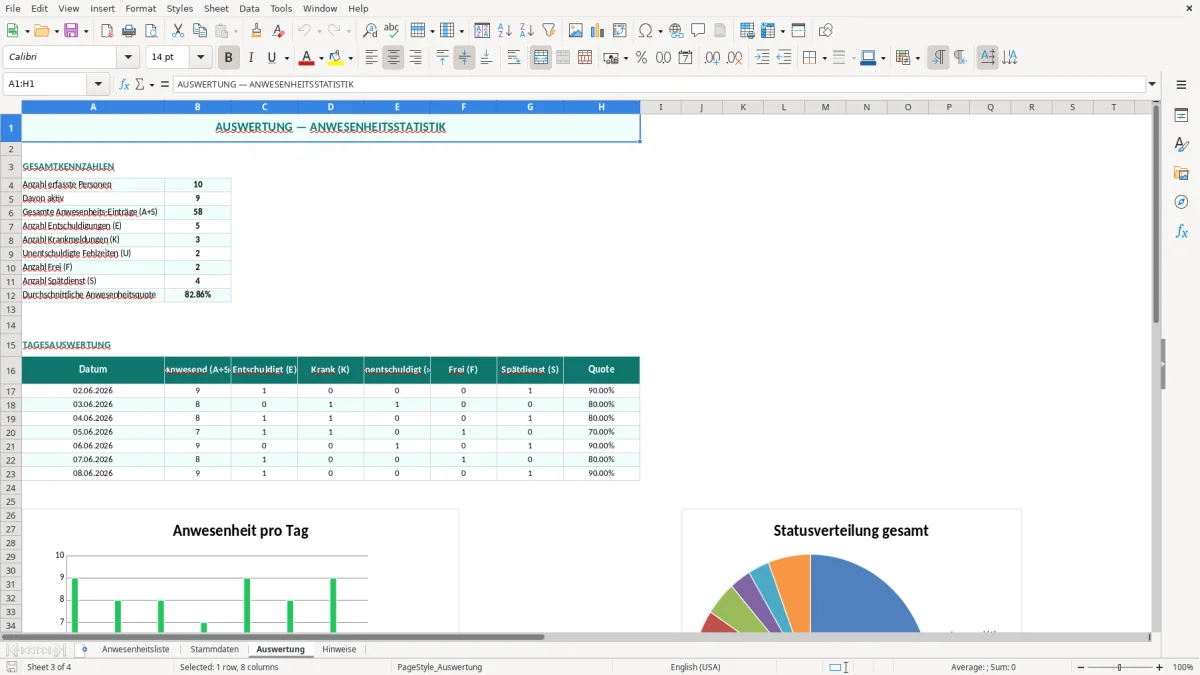Toggle Align Left
1200x675 pixels.
pos(372,58)
